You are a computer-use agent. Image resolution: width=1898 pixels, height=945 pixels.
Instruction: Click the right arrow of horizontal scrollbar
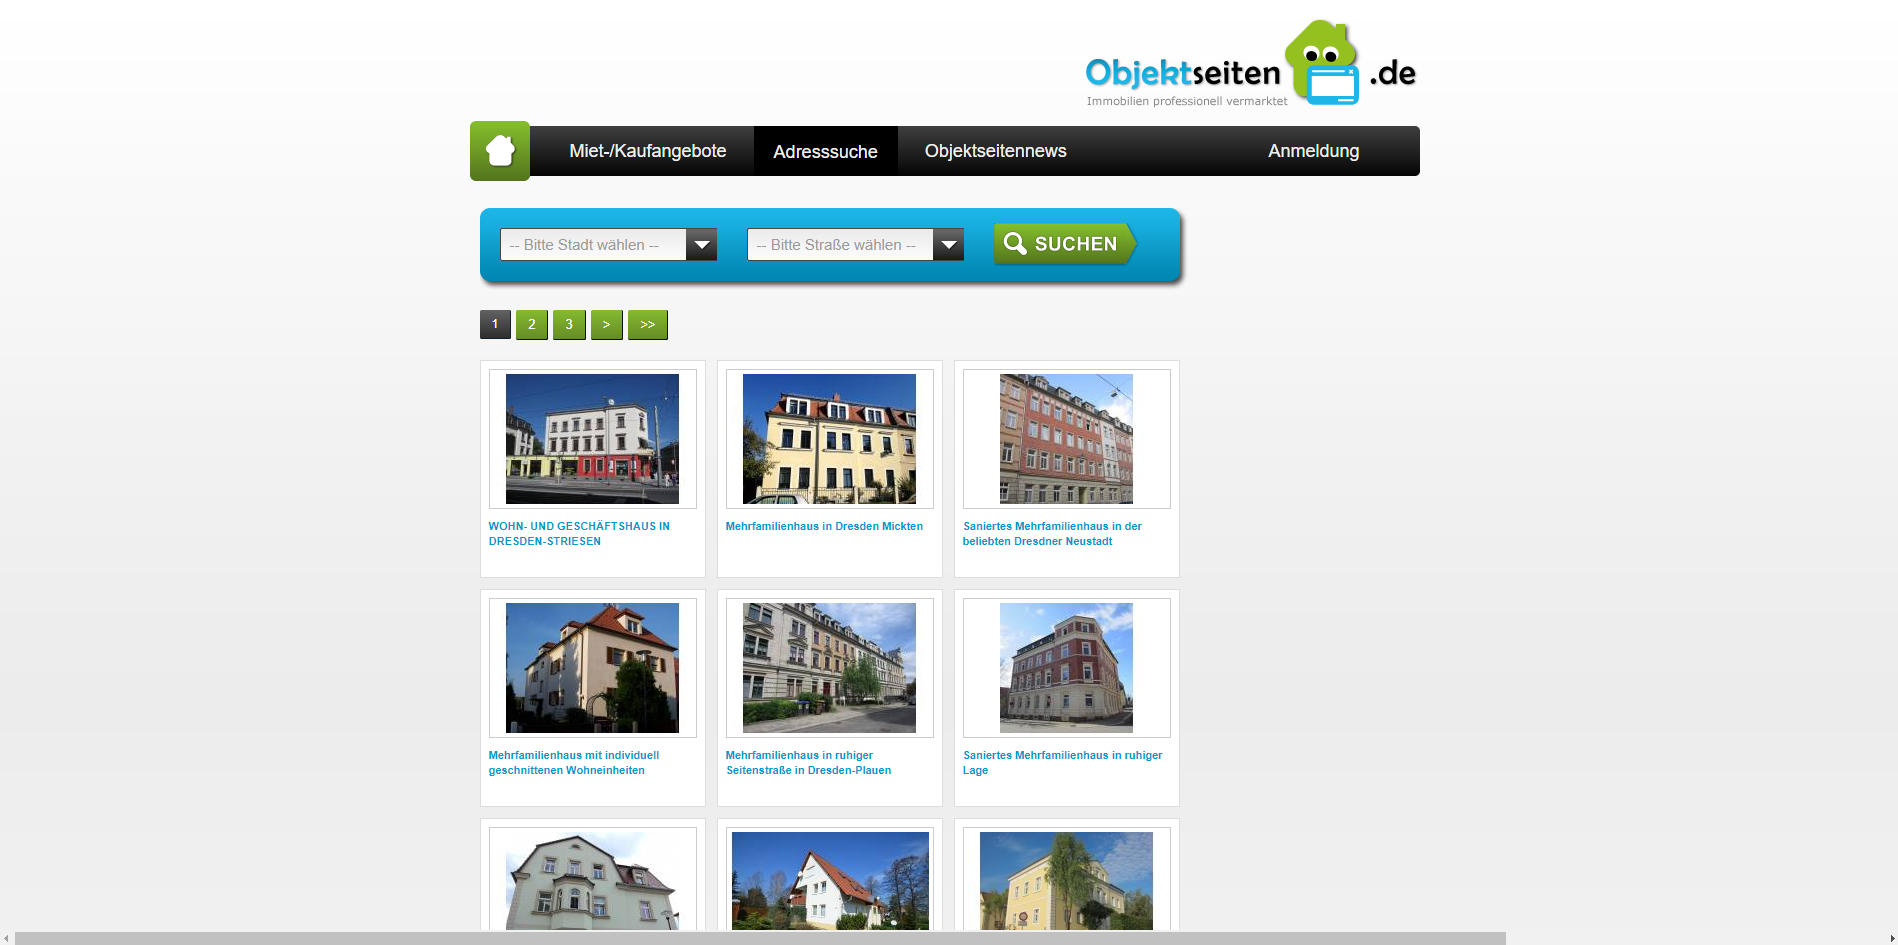pos(1891,938)
